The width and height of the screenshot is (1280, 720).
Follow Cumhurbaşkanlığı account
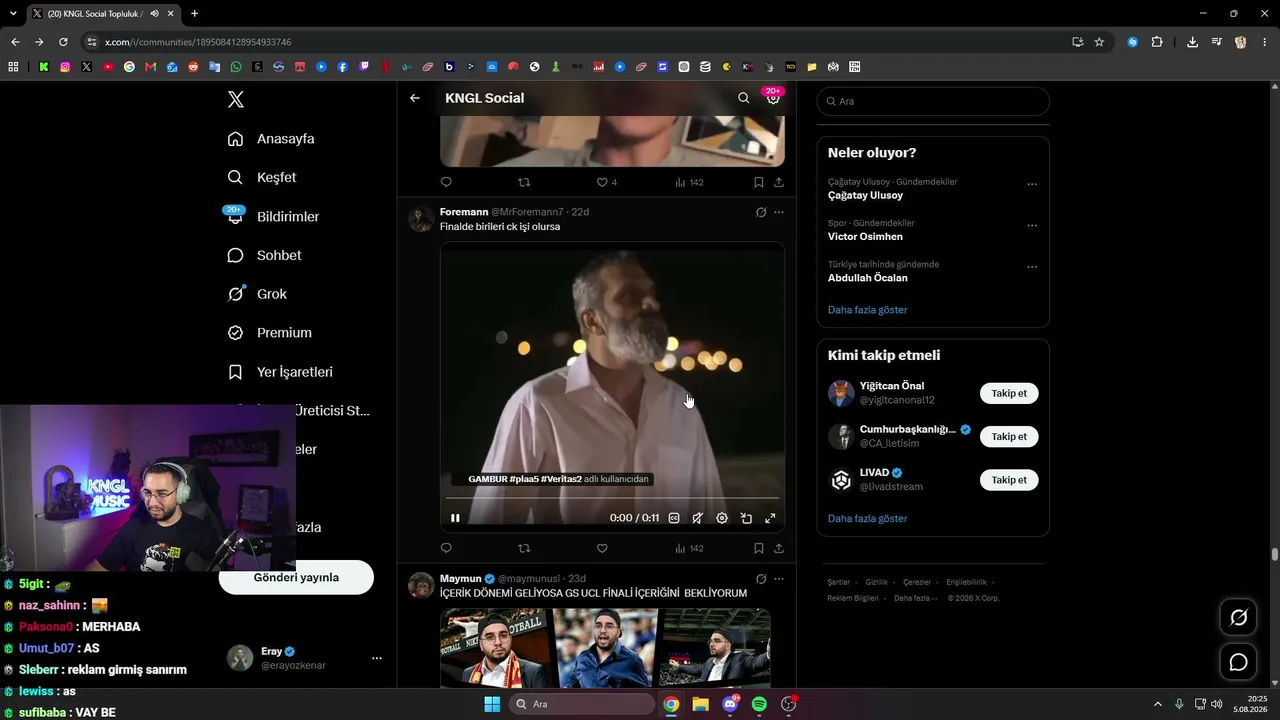[1009, 437]
